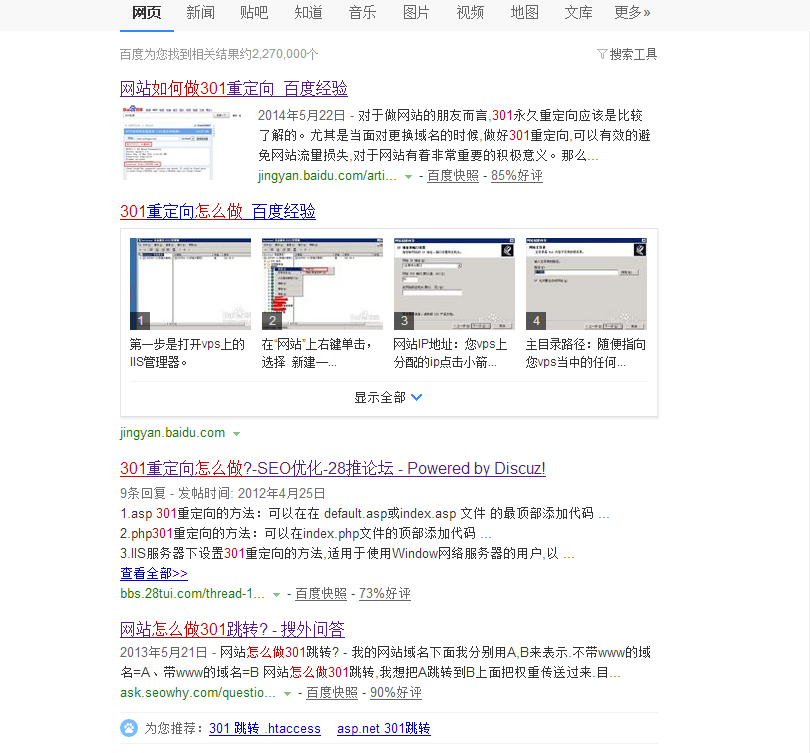This screenshot has height=753, width=810.
Task: Open step 3 website IP address thumbnail
Action: coord(454,283)
